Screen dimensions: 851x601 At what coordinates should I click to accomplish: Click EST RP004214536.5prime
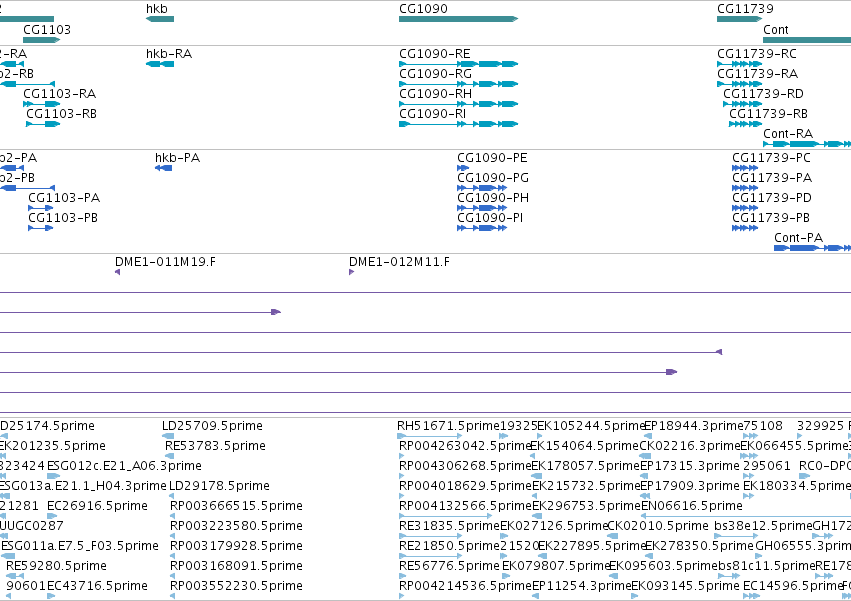coord(402,596)
